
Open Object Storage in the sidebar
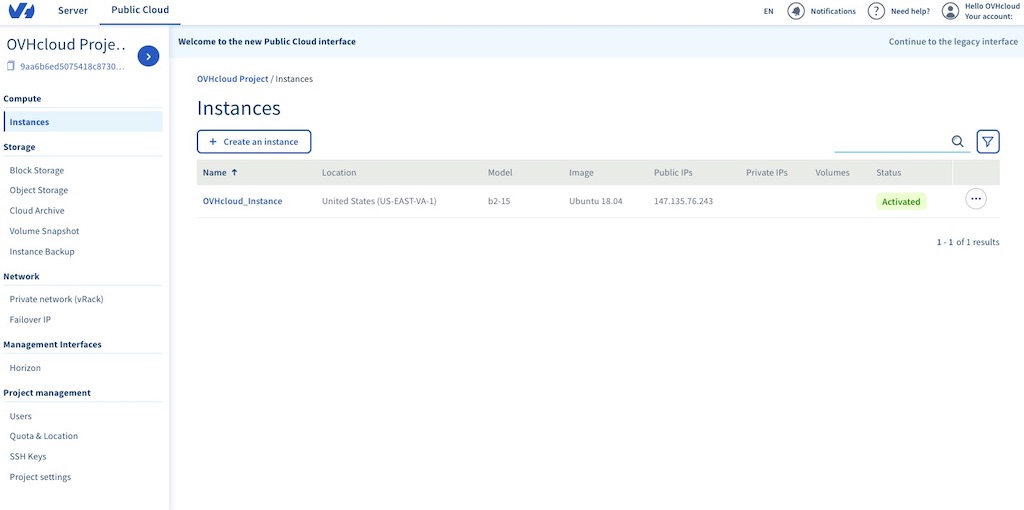pos(39,190)
